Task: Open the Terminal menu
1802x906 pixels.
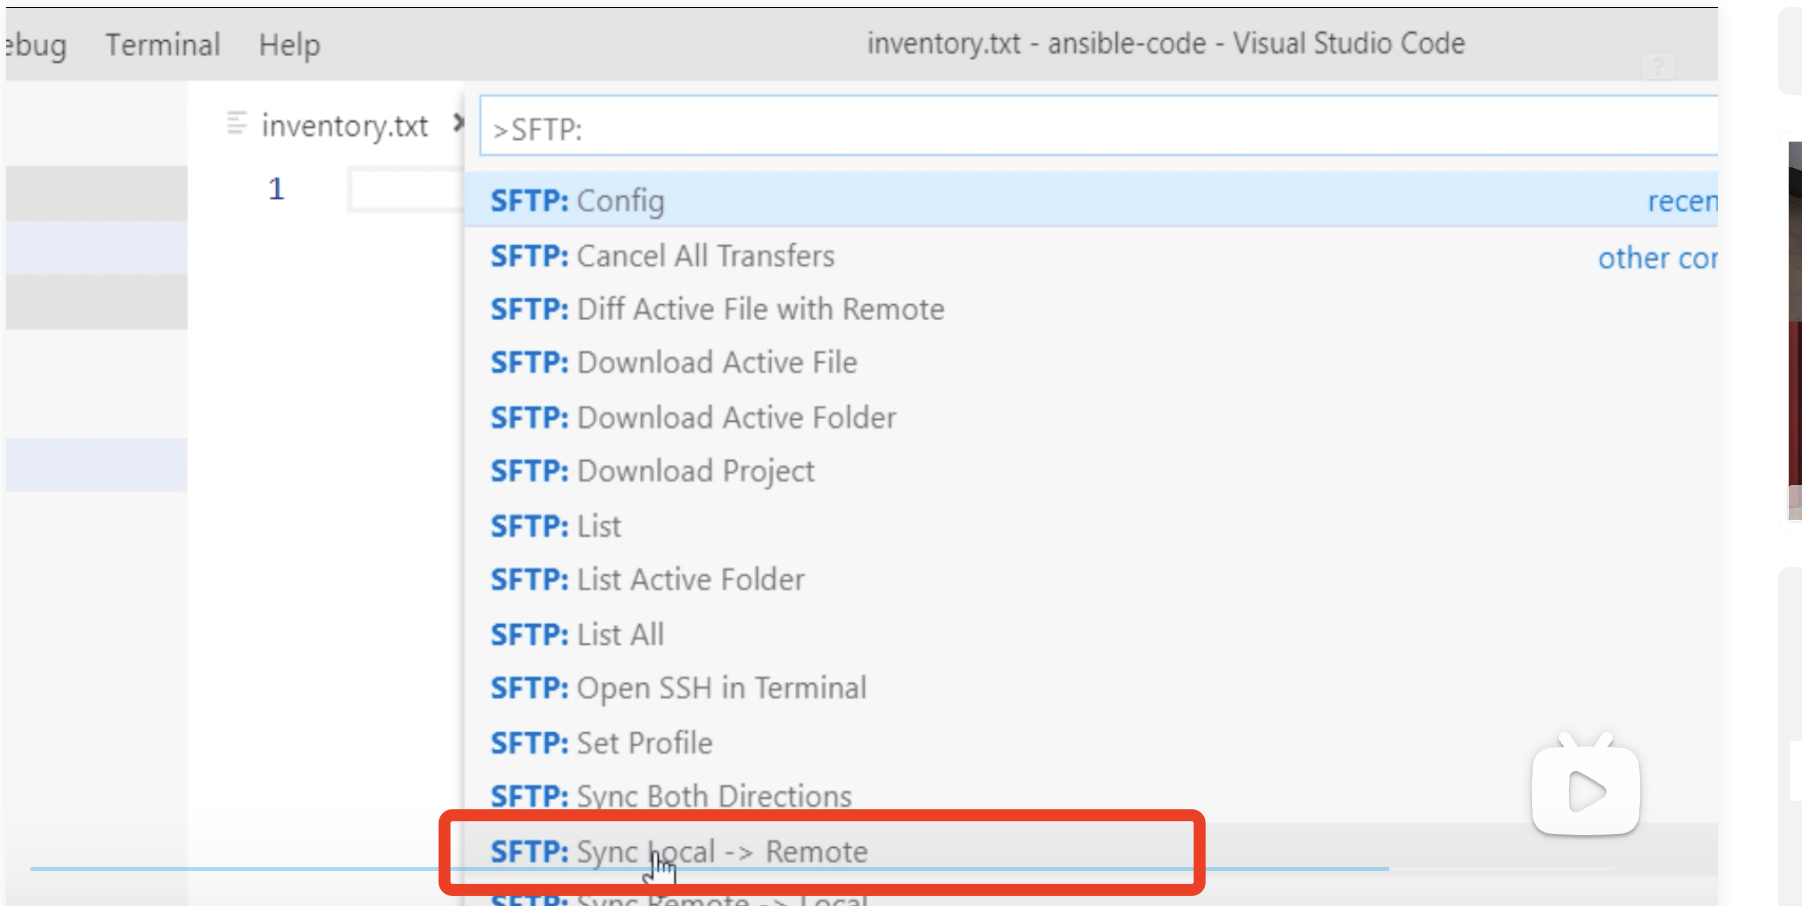Action: 163,45
